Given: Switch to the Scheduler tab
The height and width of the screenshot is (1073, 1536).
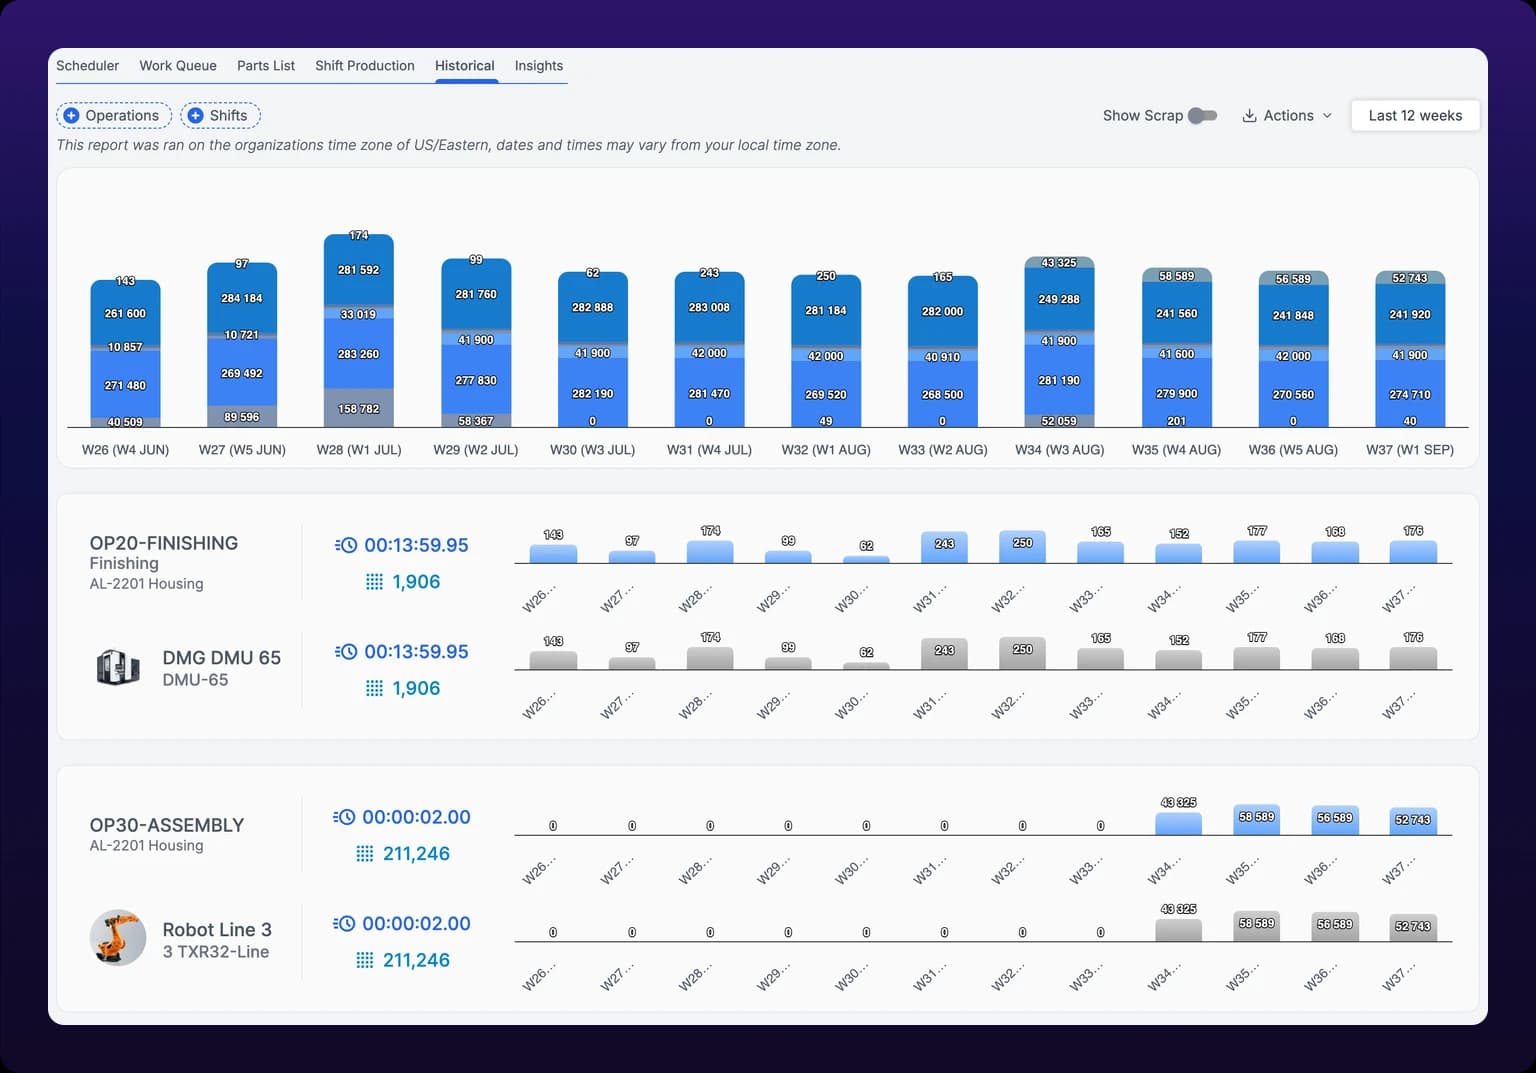Looking at the screenshot, I should pos(88,66).
